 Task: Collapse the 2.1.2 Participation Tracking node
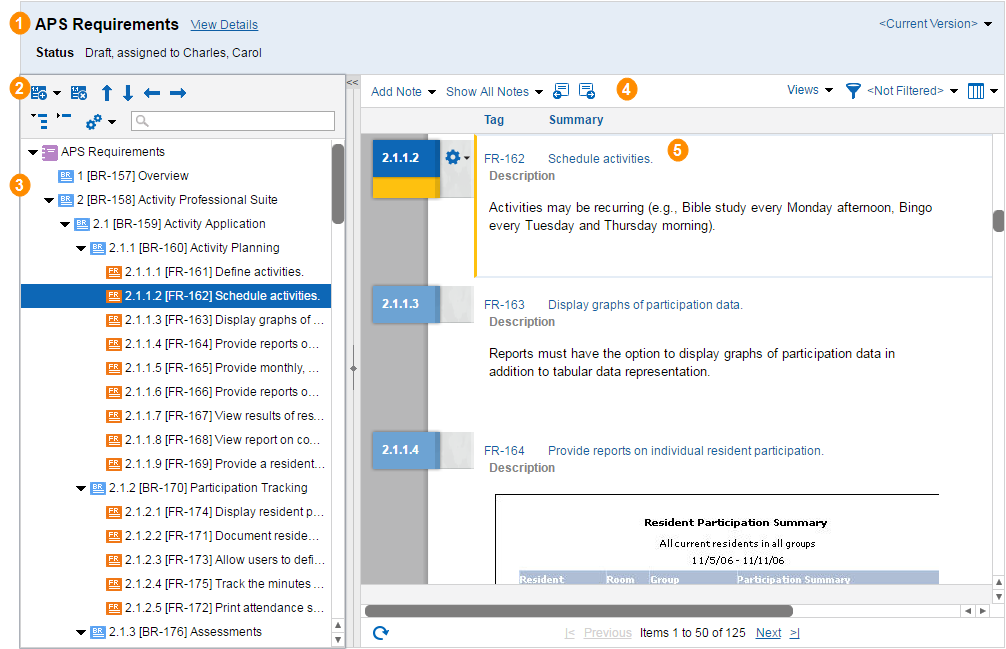coord(81,488)
